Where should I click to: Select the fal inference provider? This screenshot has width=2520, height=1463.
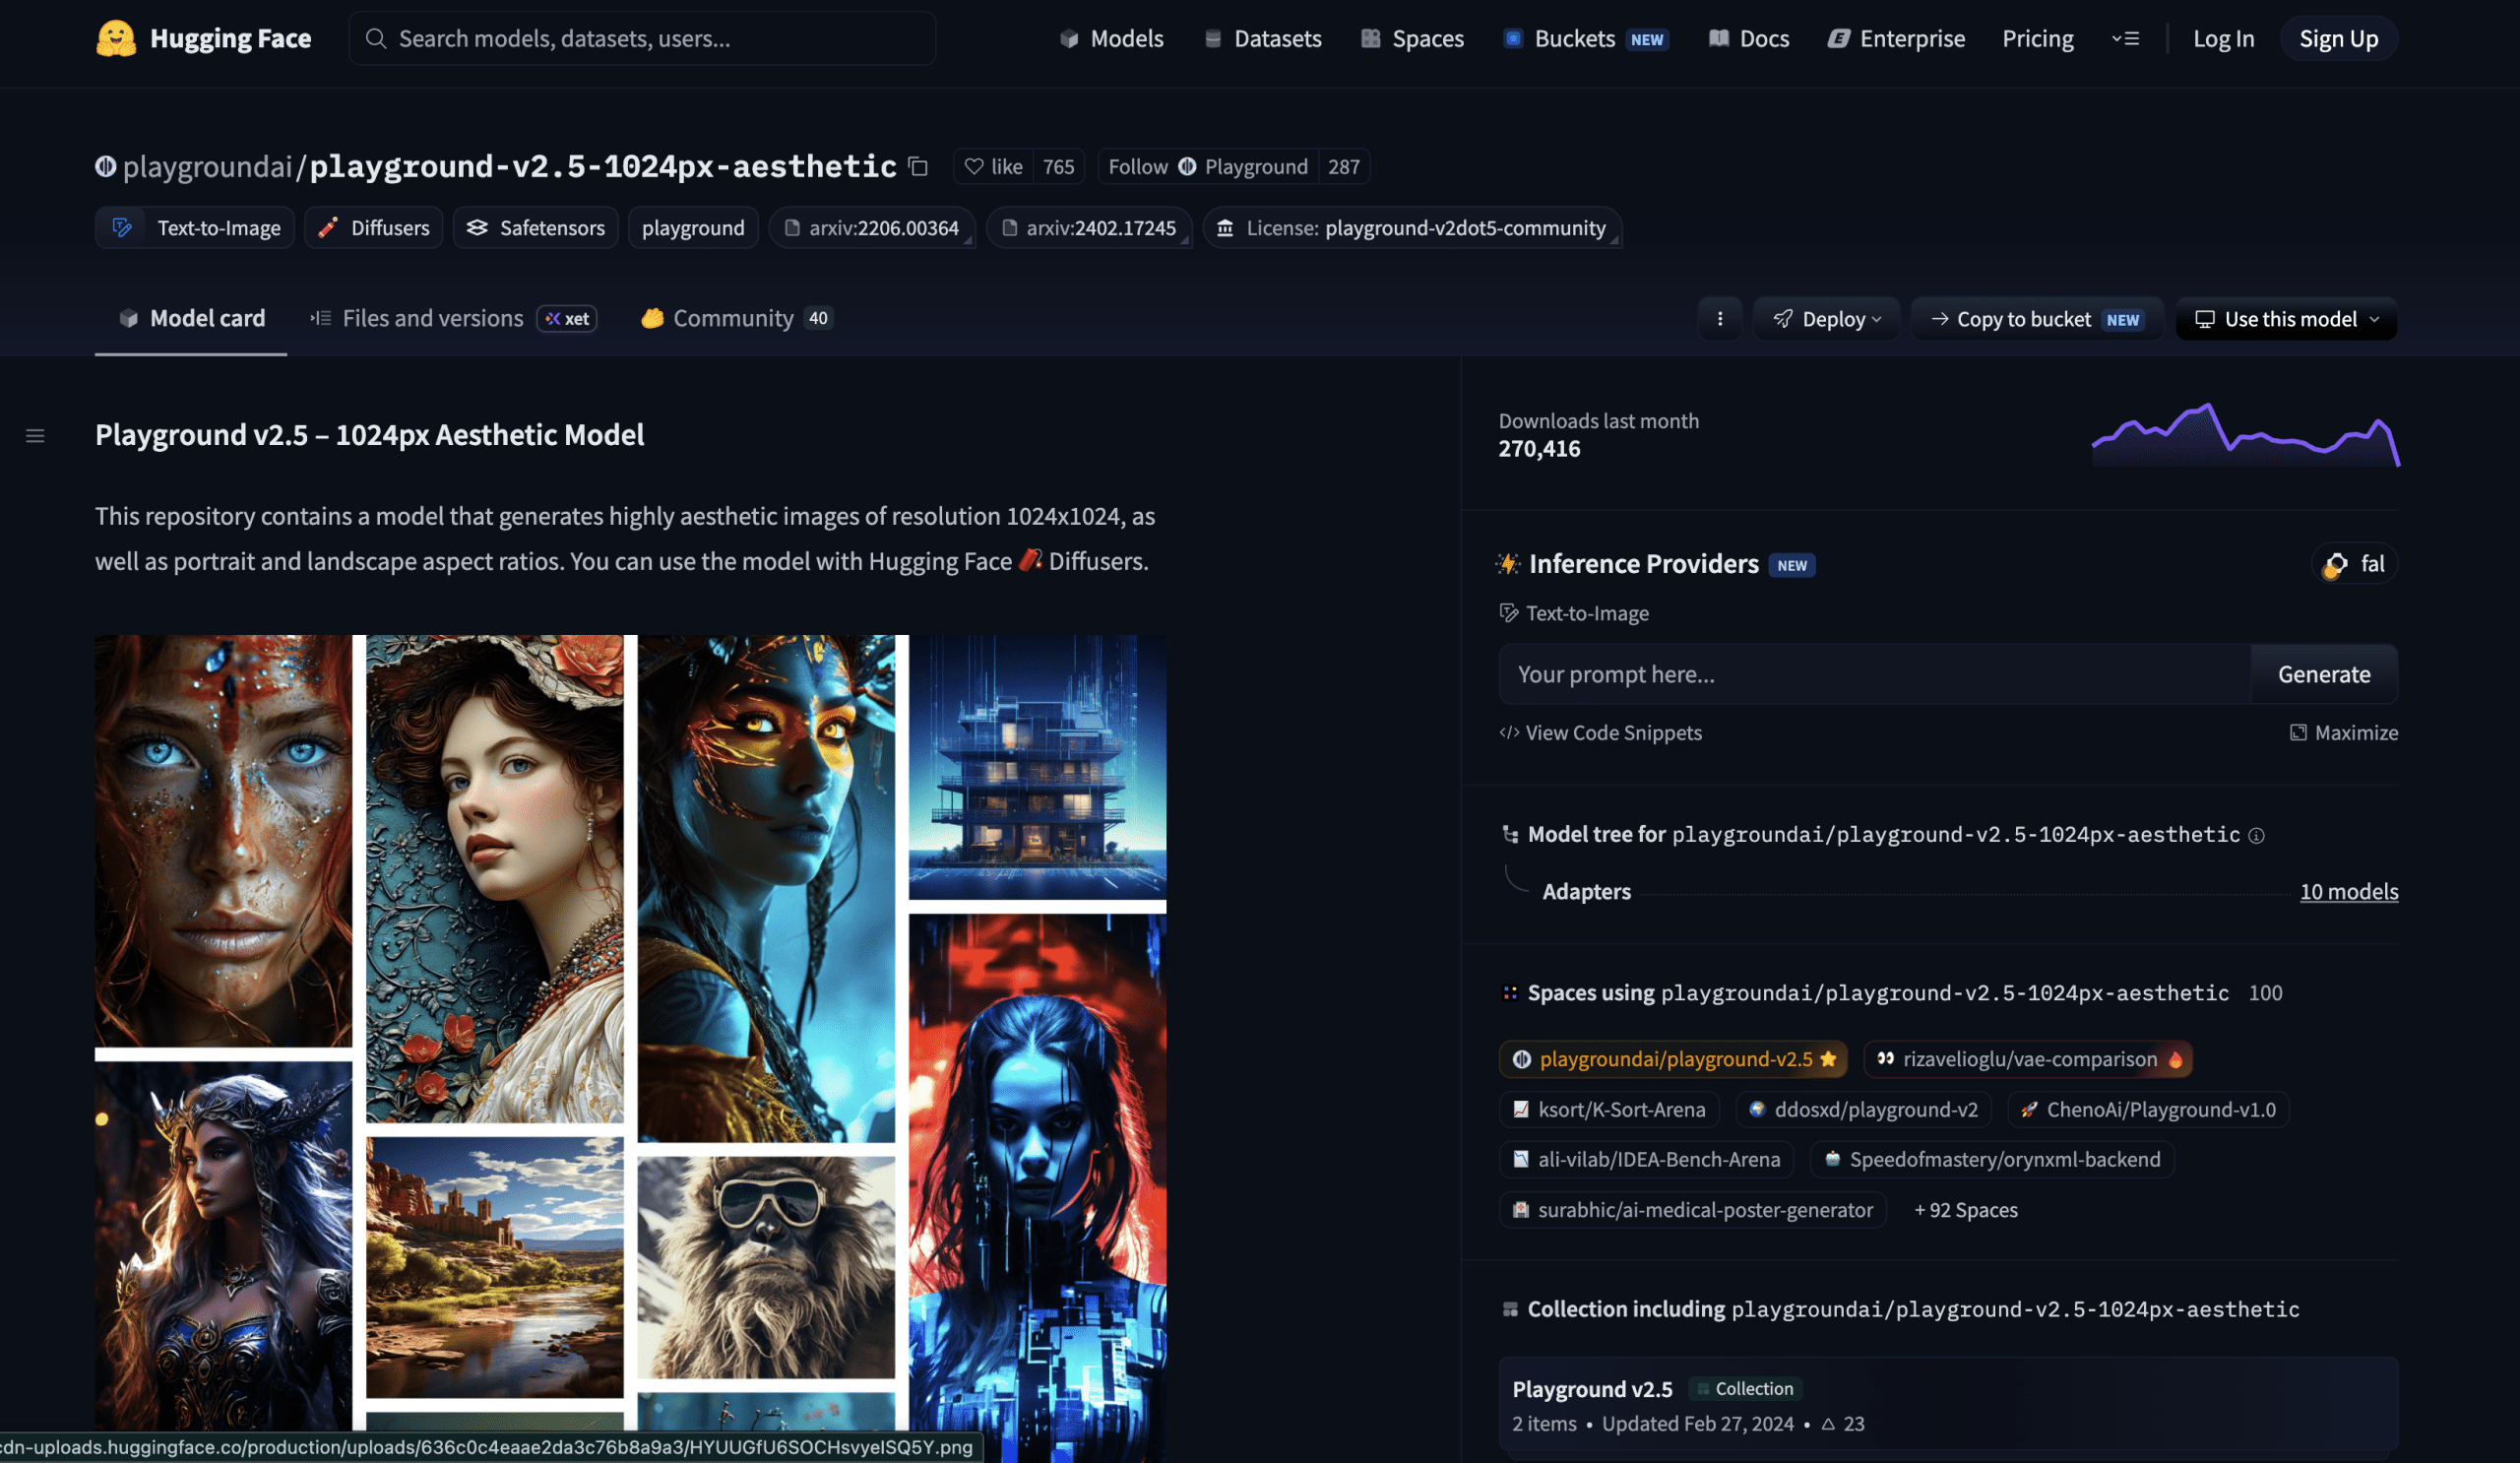coord(2354,564)
